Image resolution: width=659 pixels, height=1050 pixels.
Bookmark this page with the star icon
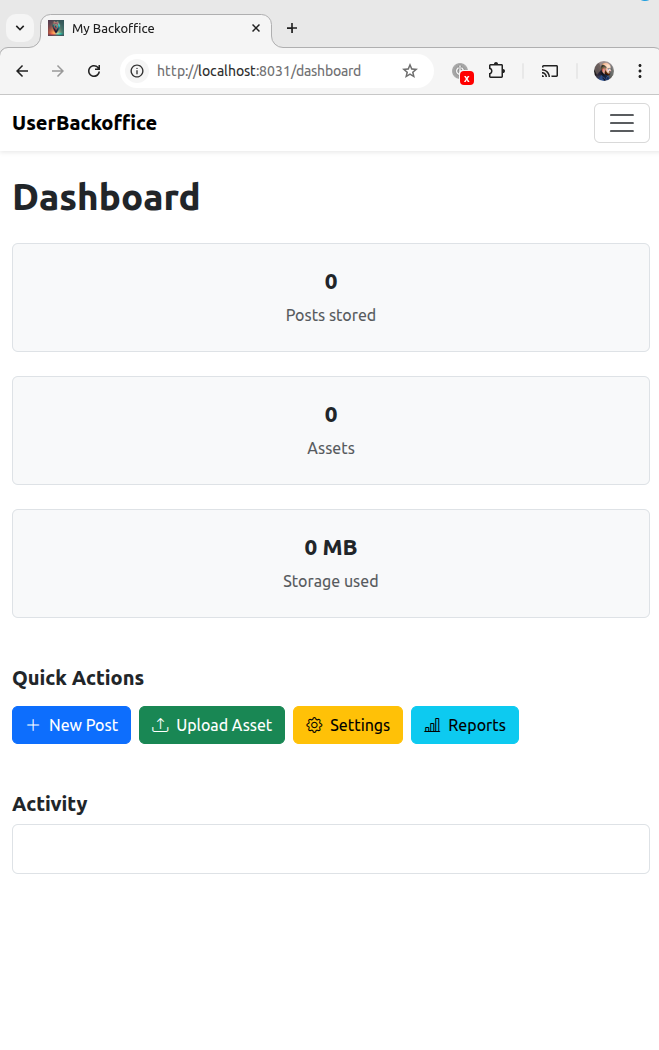(410, 71)
